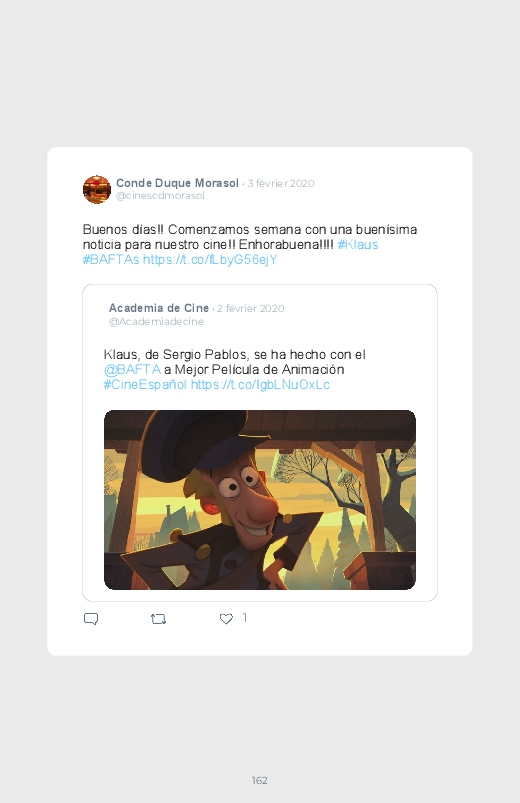Image resolution: width=520 pixels, height=803 pixels.
Task: Click the 3 février 2020 timestamp
Action: [x=281, y=183]
